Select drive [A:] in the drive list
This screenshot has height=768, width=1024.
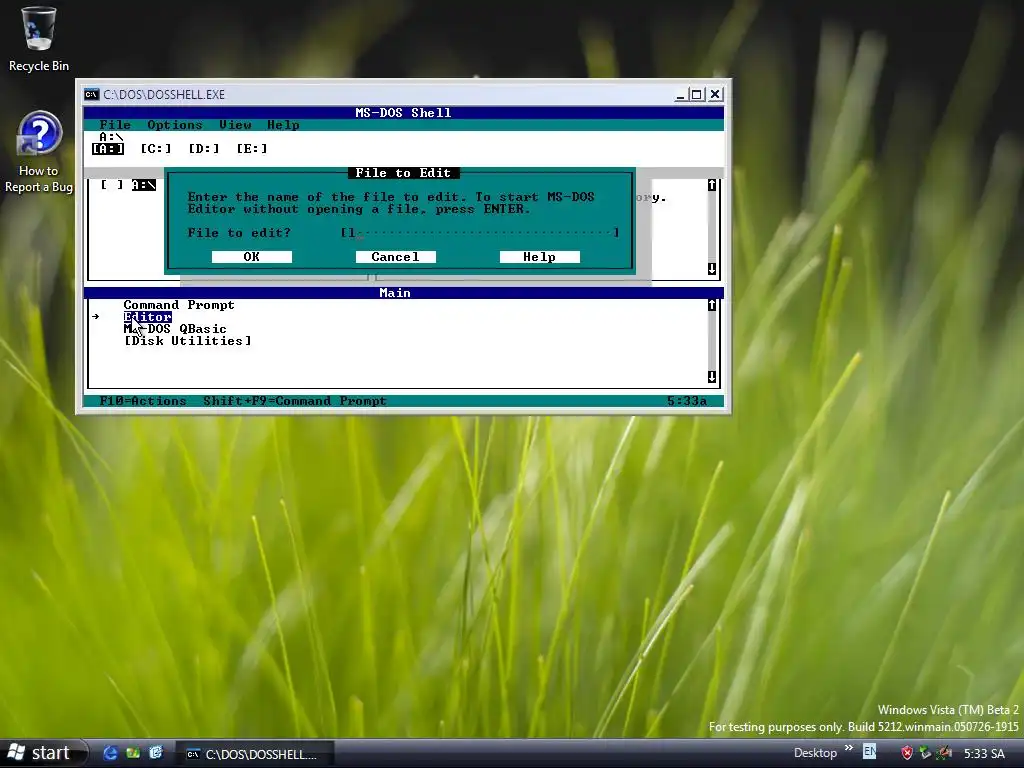108,149
